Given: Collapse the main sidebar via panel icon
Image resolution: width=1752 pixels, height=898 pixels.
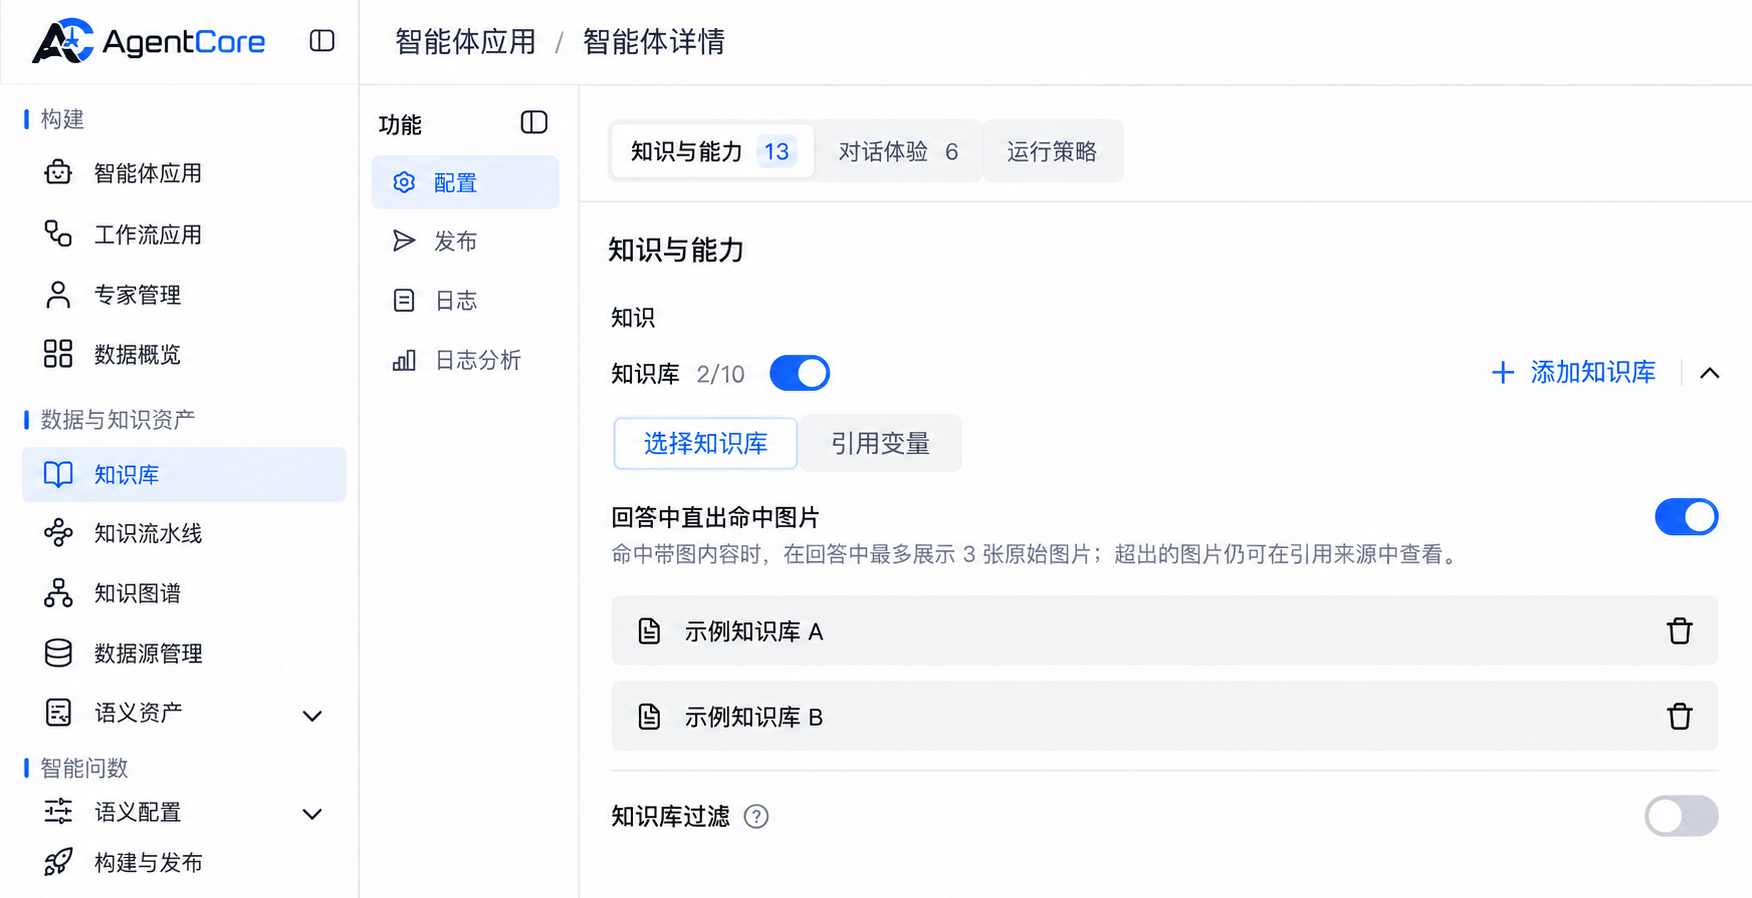Looking at the screenshot, I should pyautogui.click(x=322, y=41).
